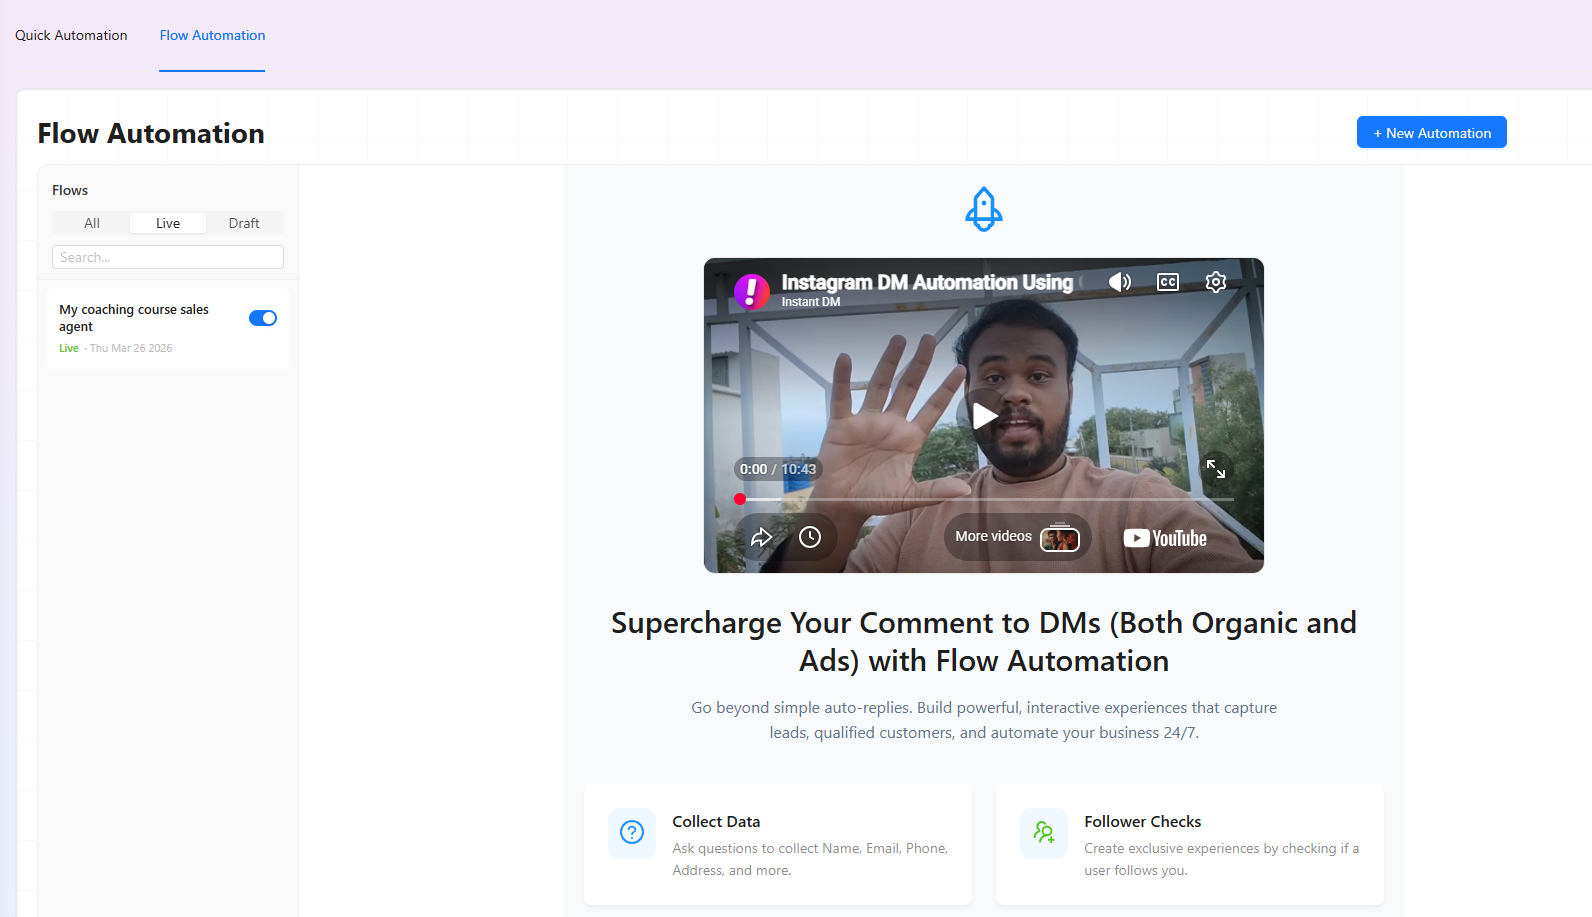
Task: Open video settings gear
Action: pyautogui.click(x=1216, y=282)
